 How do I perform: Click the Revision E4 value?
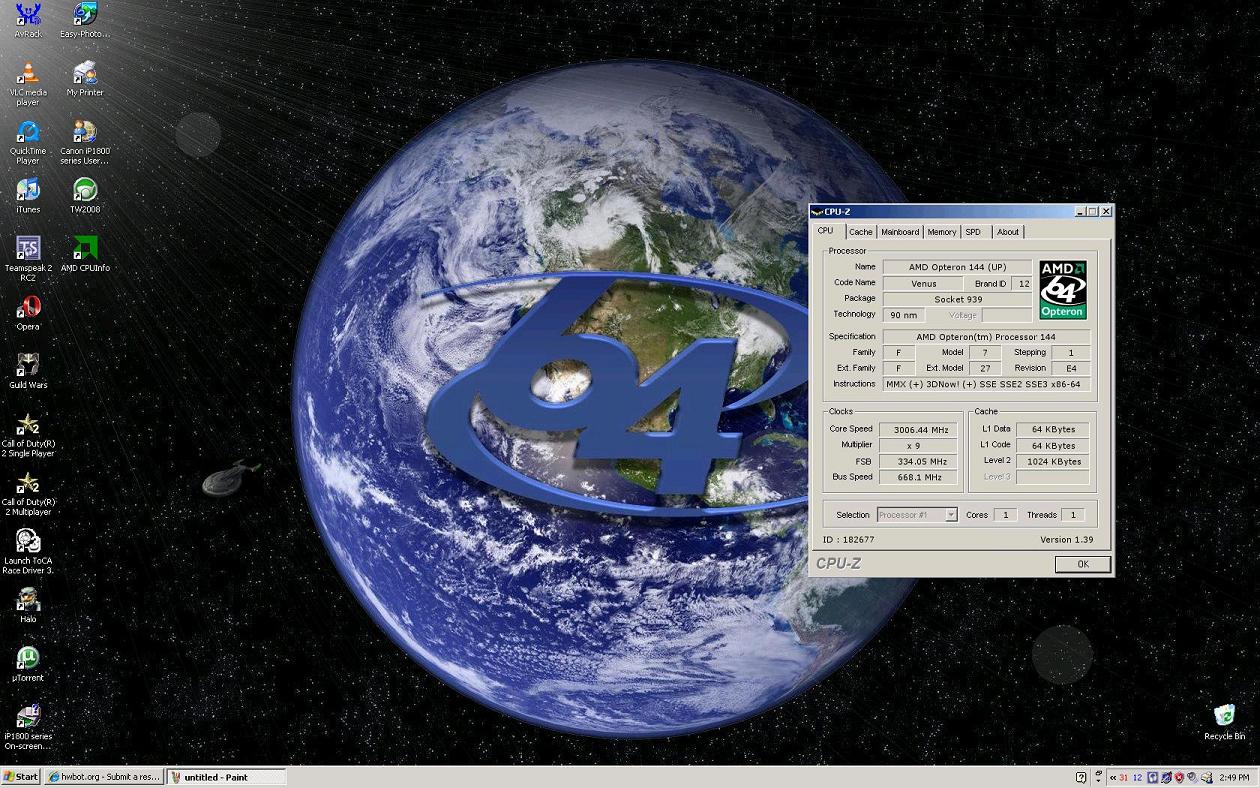tap(1071, 368)
